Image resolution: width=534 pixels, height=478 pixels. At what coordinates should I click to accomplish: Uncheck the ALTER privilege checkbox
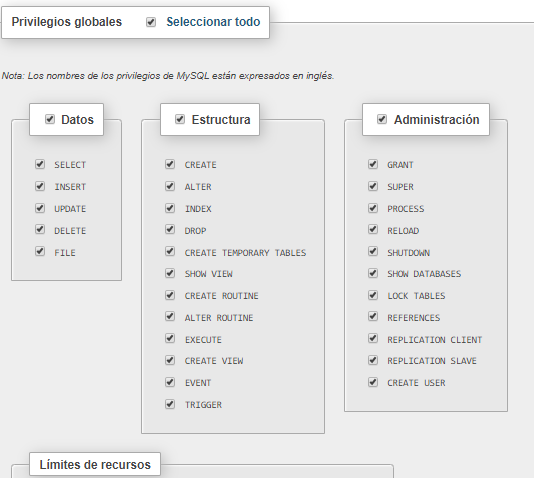click(x=170, y=186)
